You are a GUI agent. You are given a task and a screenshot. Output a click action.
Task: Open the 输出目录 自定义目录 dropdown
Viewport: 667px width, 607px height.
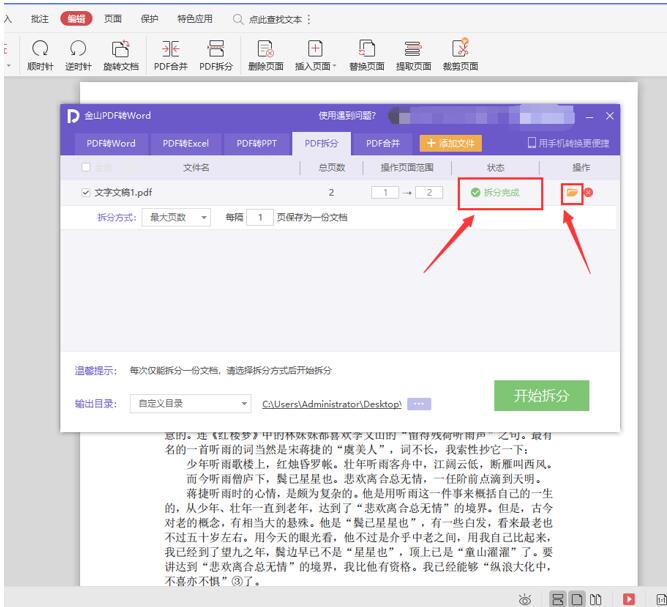[190, 404]
